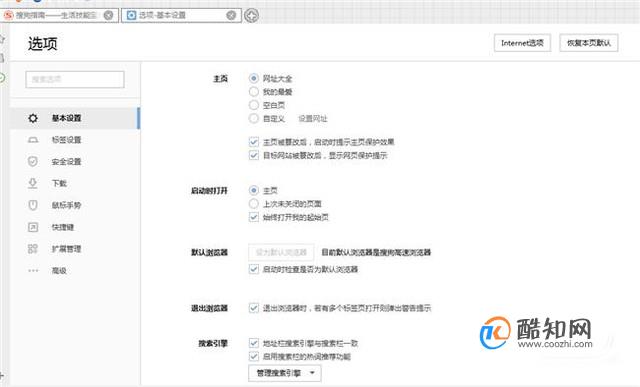Open 基本设置 in the sidebar
Viewport: 640px width, 387px height.
[75, 118]
